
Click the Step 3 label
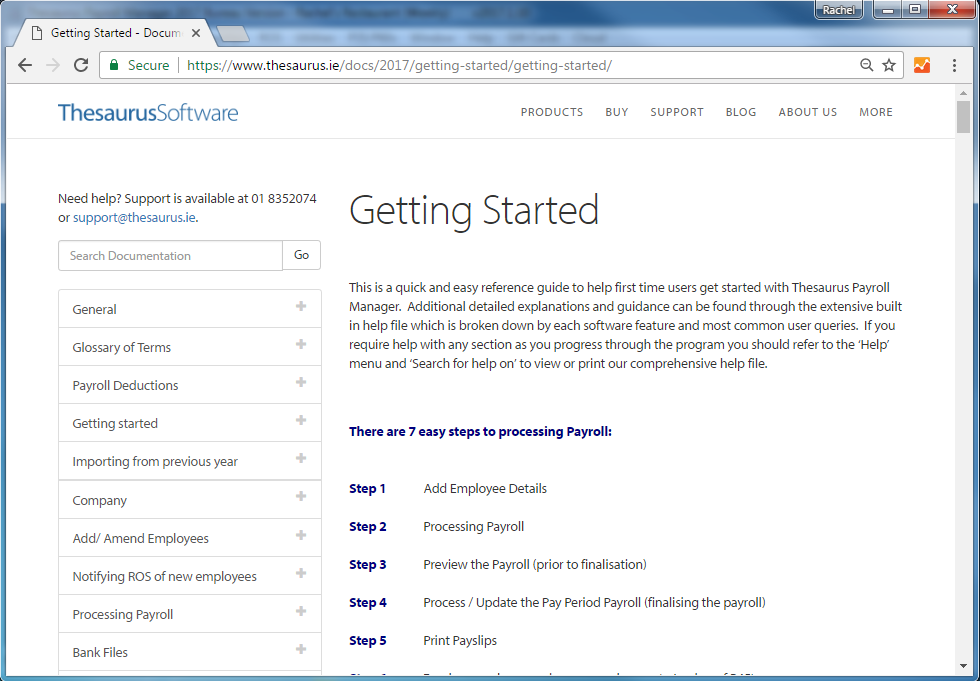(368, 565)
